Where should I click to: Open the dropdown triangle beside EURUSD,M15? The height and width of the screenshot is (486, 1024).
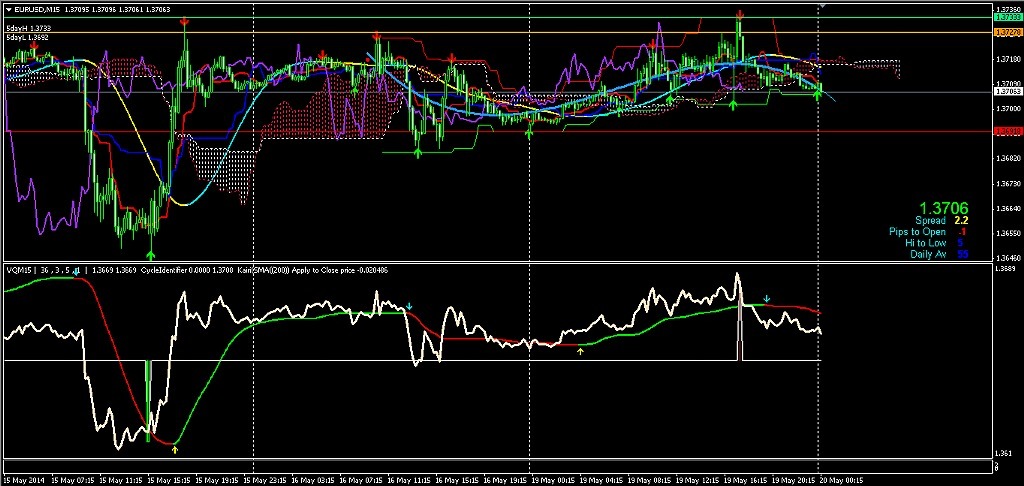8,9
